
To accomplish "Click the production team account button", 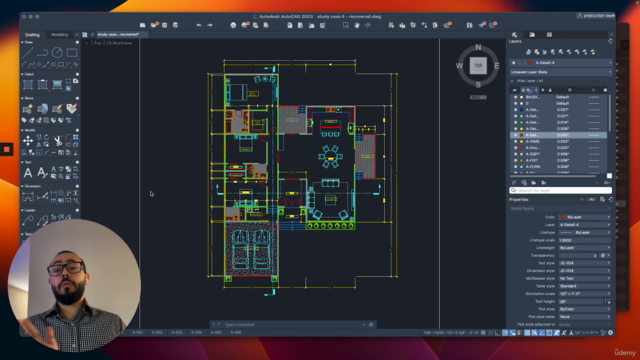I will [x=596, y=16].
